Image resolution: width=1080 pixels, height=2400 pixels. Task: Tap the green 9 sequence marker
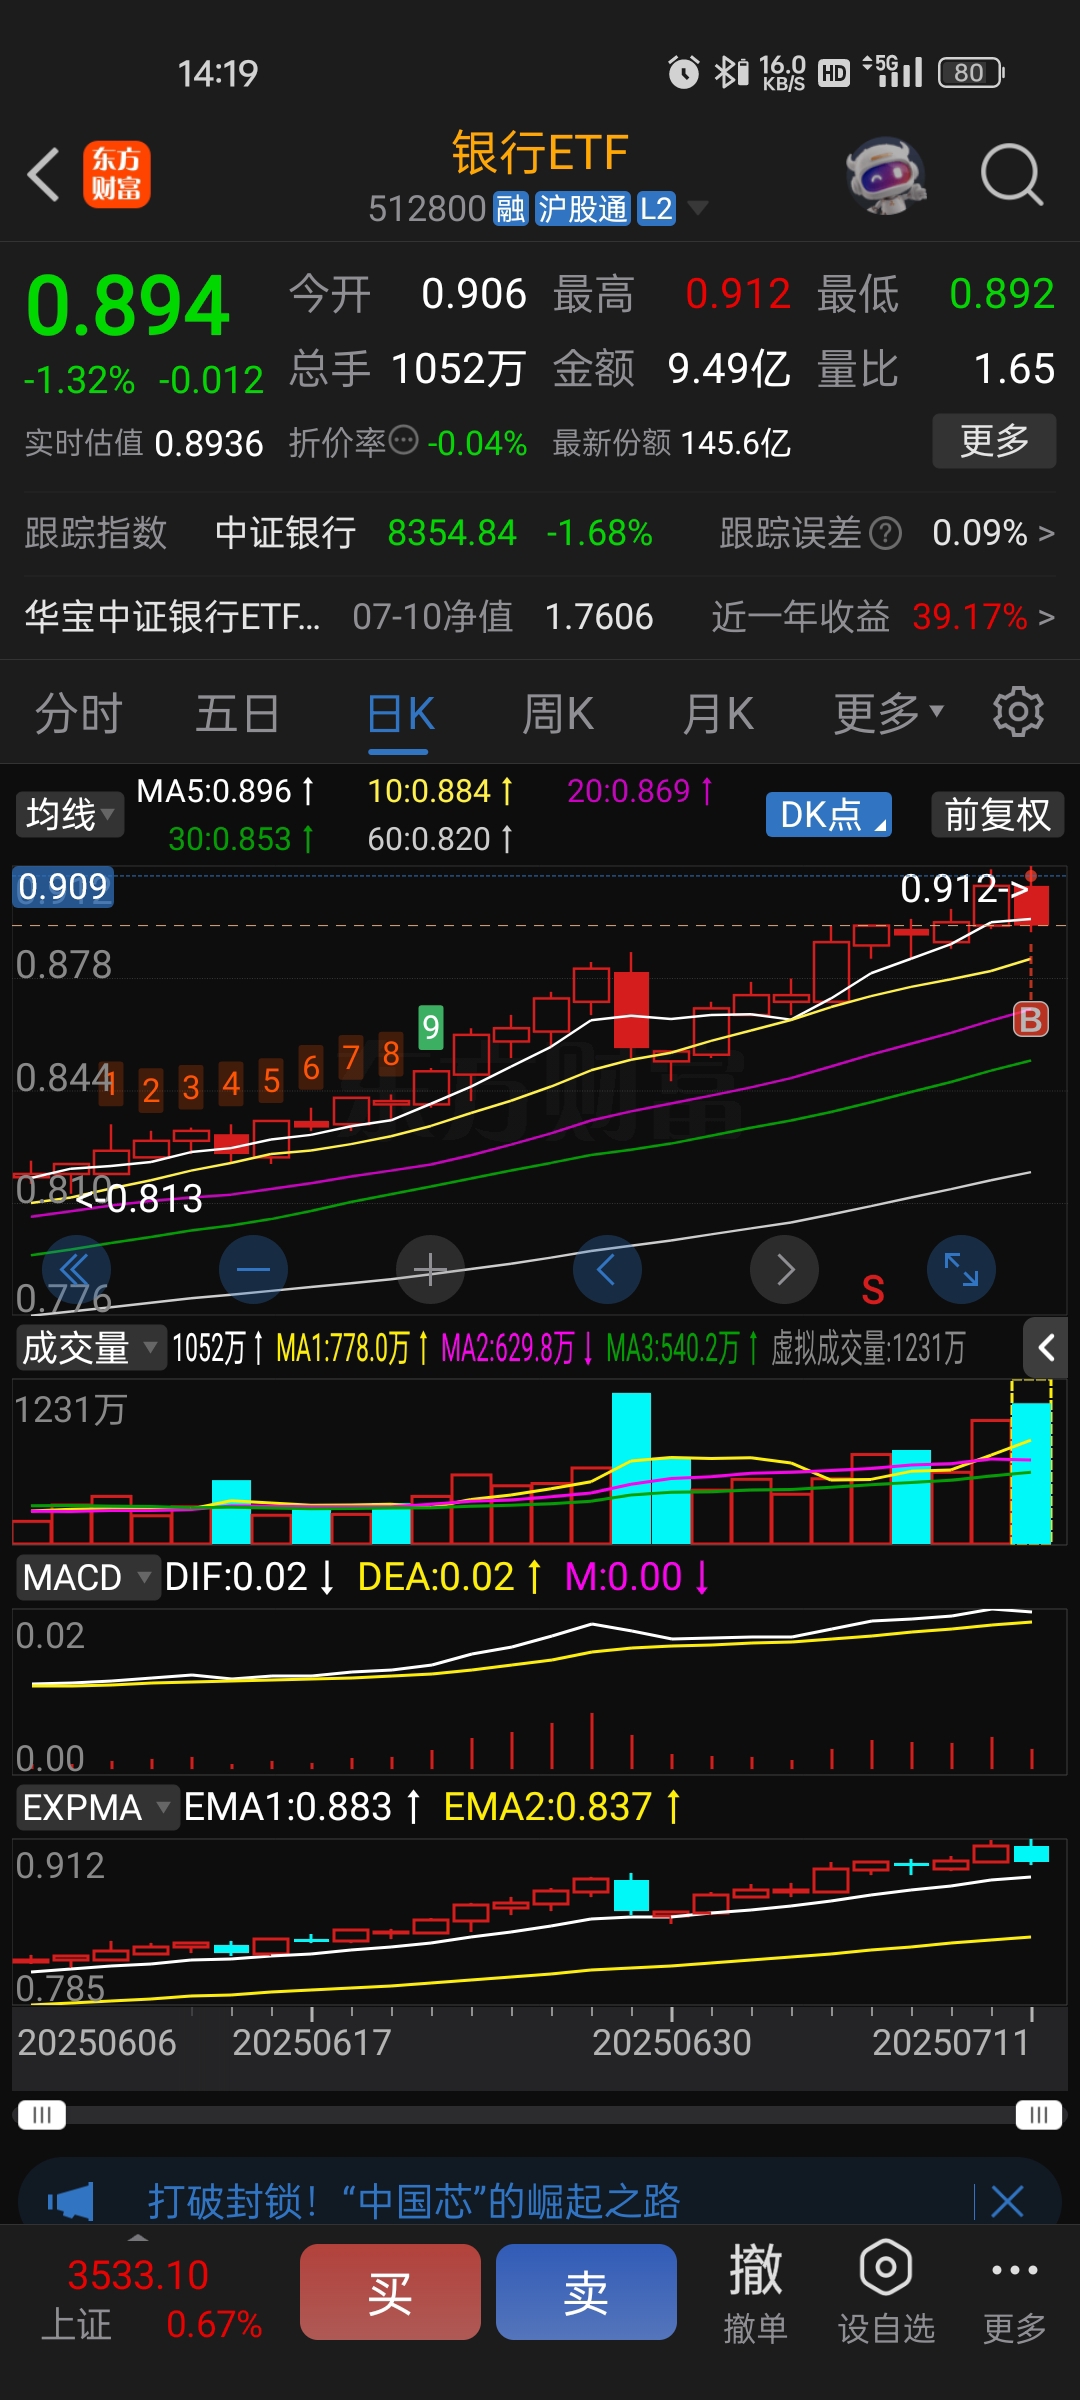point(431,1027)
